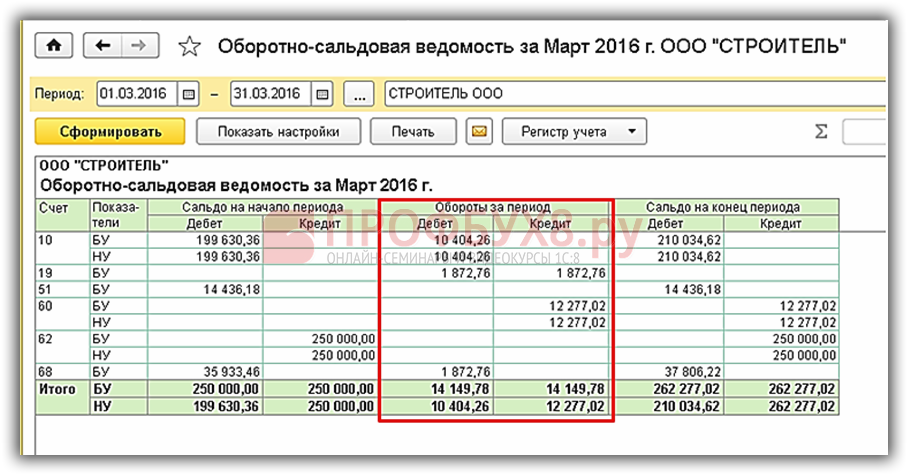Click the Home icon button
This screenshot has height=475, width=908.
pos(55,46)
